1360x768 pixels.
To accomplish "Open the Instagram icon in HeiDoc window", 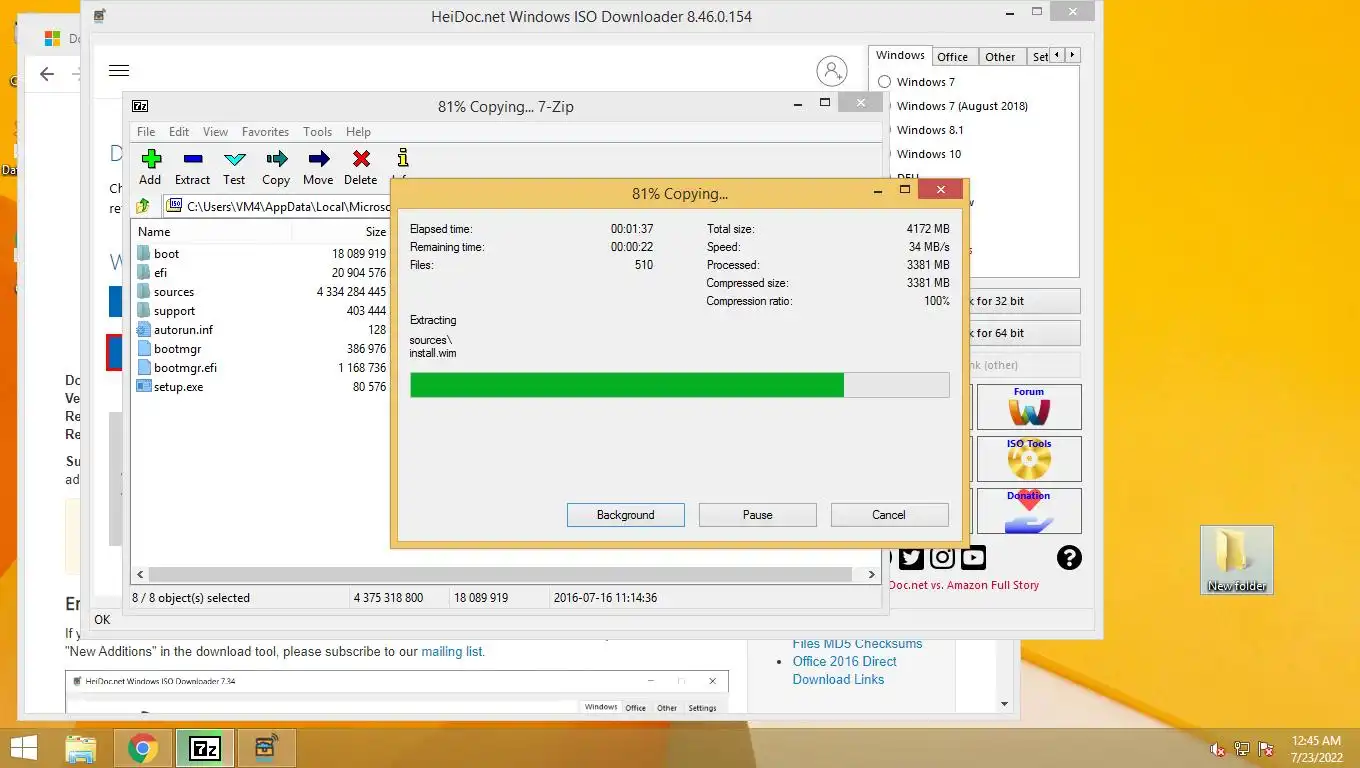I will pos(942,558).
